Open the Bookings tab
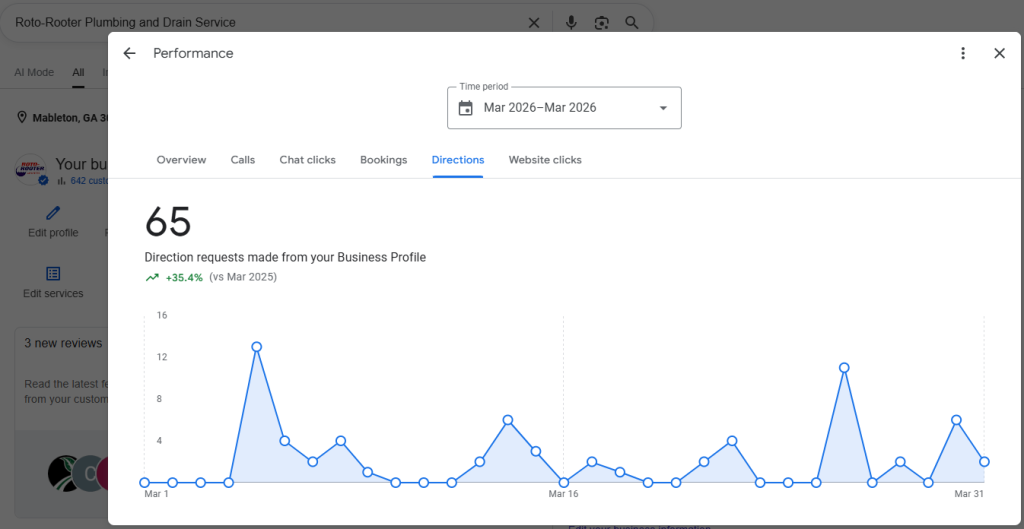The image size is (1024, 529). pyautogui.click(x=383, y=160)
